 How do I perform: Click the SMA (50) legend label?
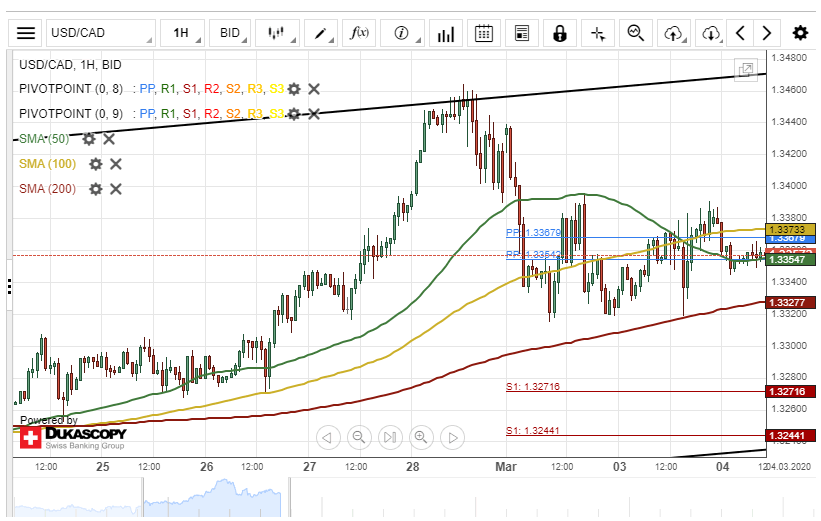[44, 139]
